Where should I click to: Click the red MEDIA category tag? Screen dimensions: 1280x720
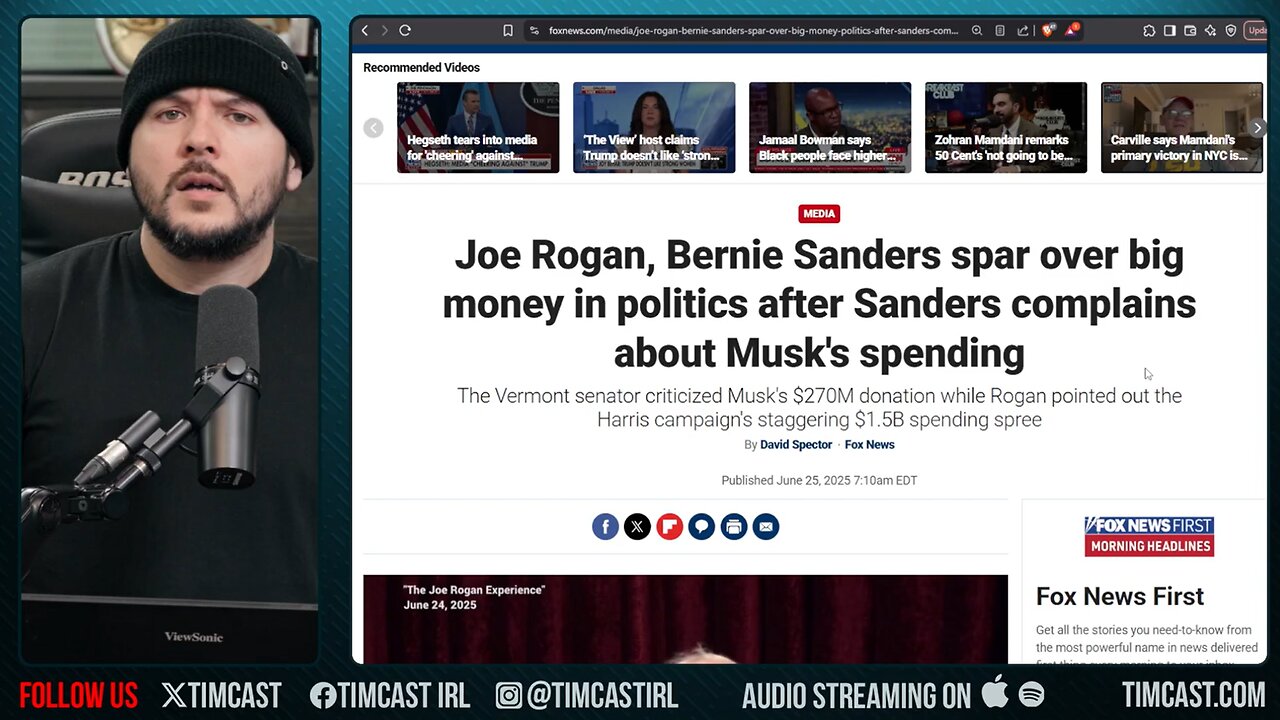pyautogui.click(x=819, y=214)
